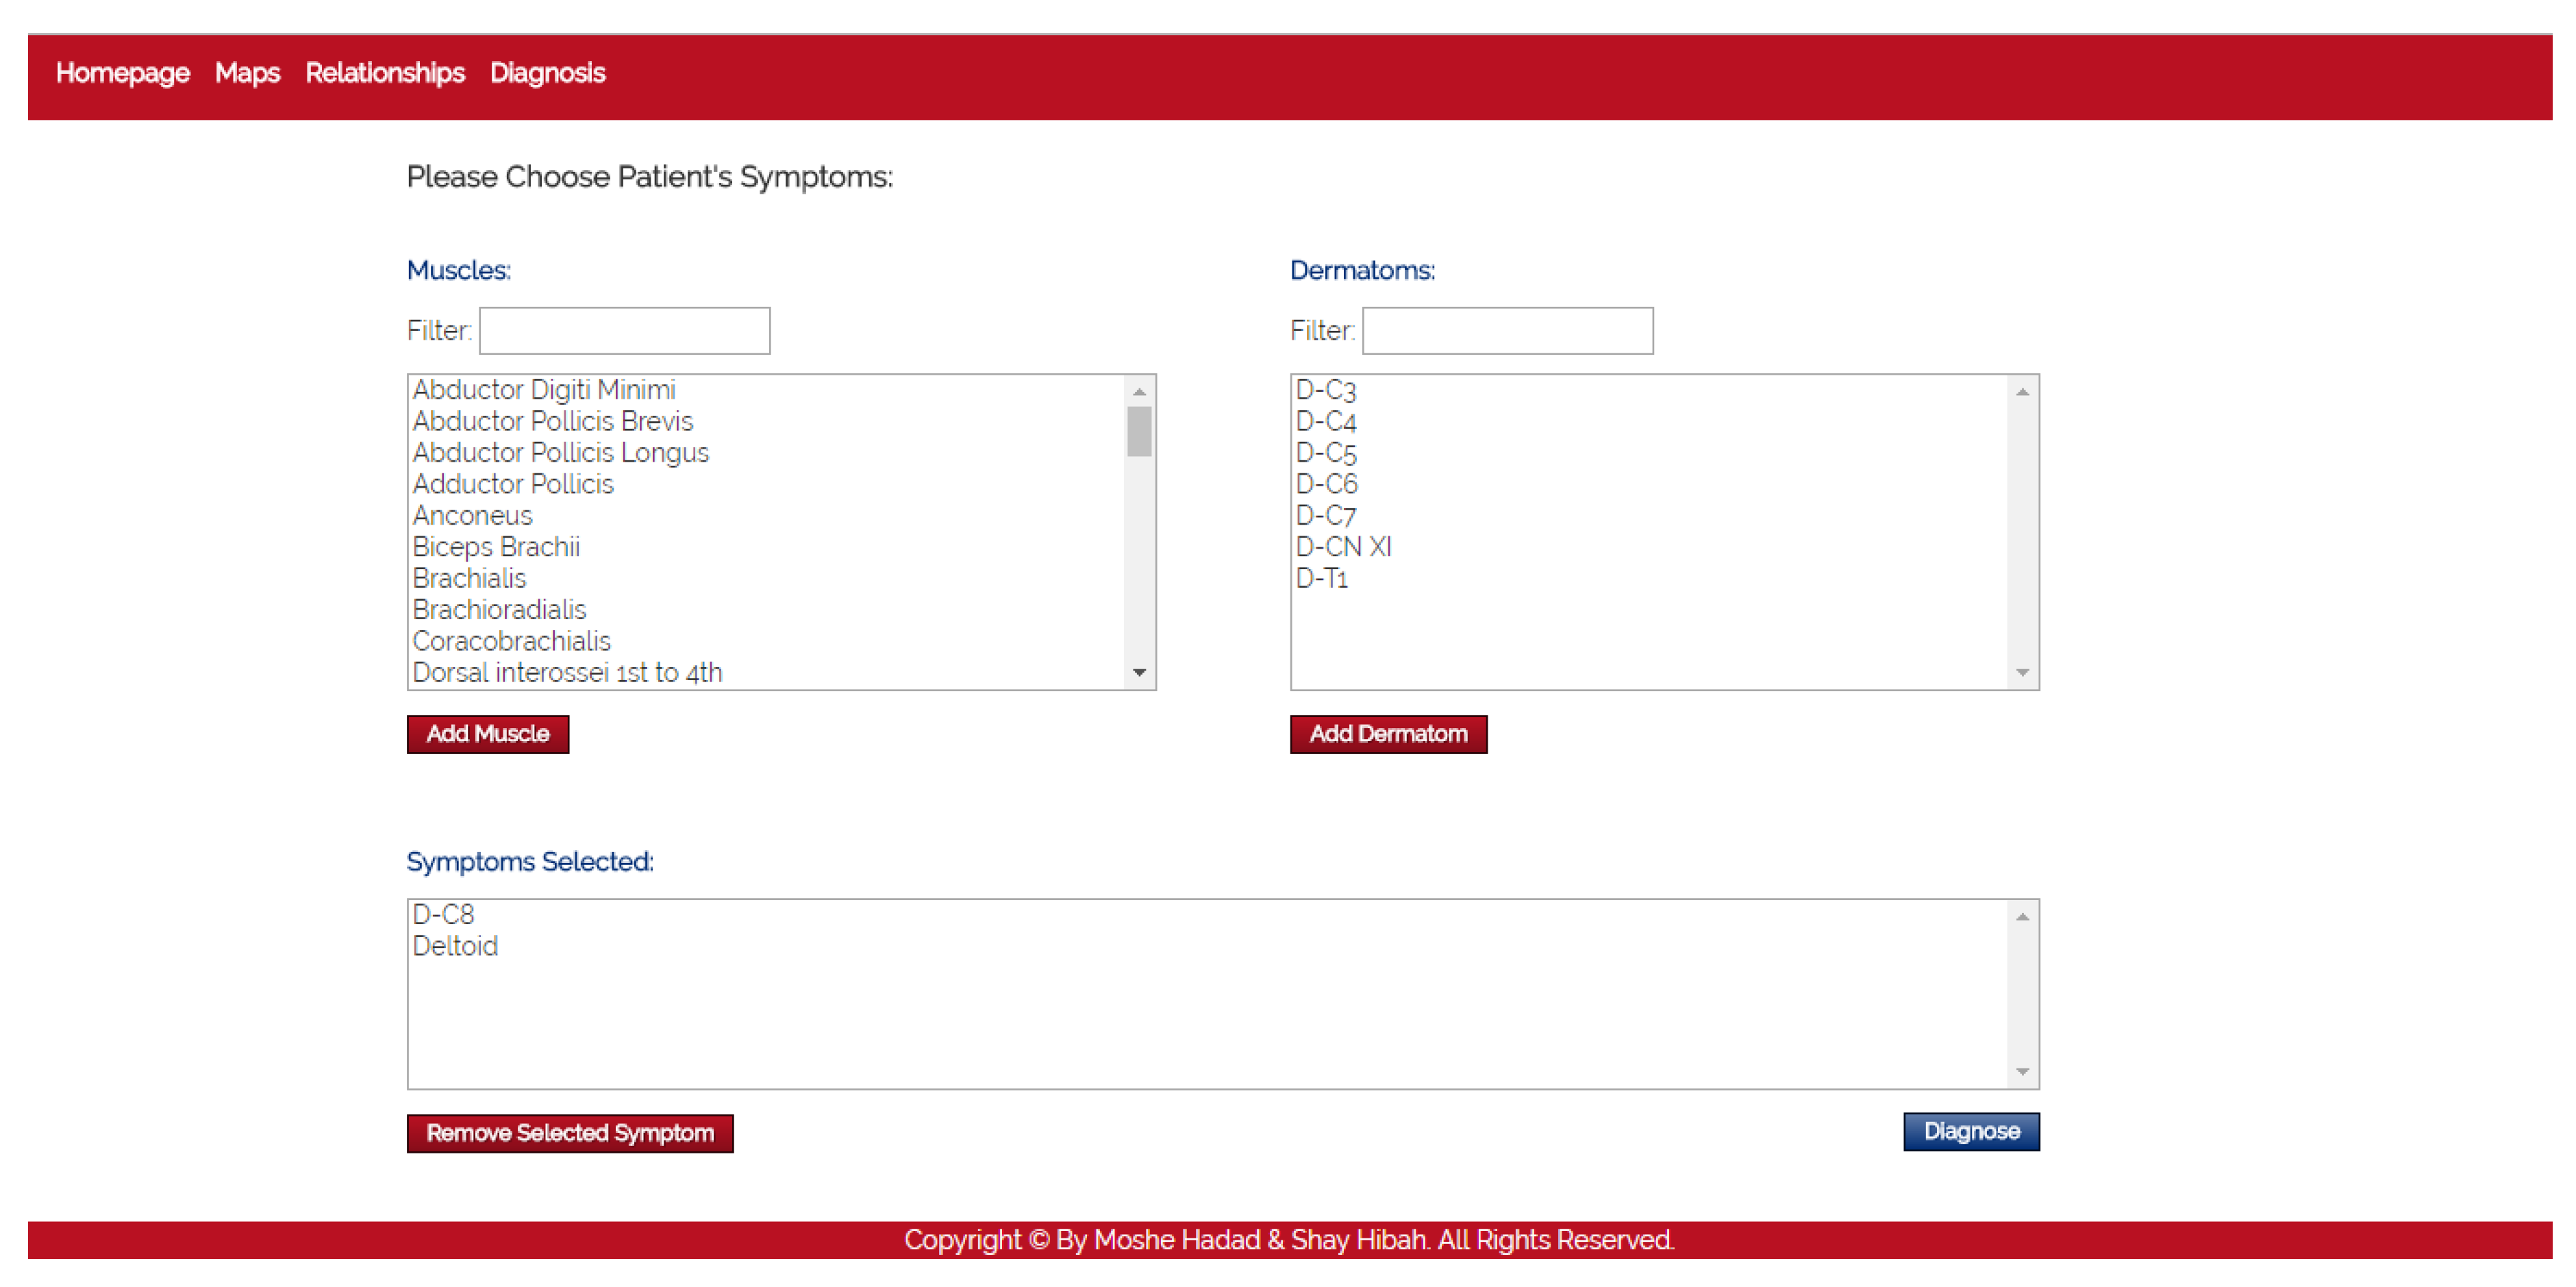This screenshot has height=1287, width=2576.
Task: Open the Homepage menu item
Action: coord(124,73)
